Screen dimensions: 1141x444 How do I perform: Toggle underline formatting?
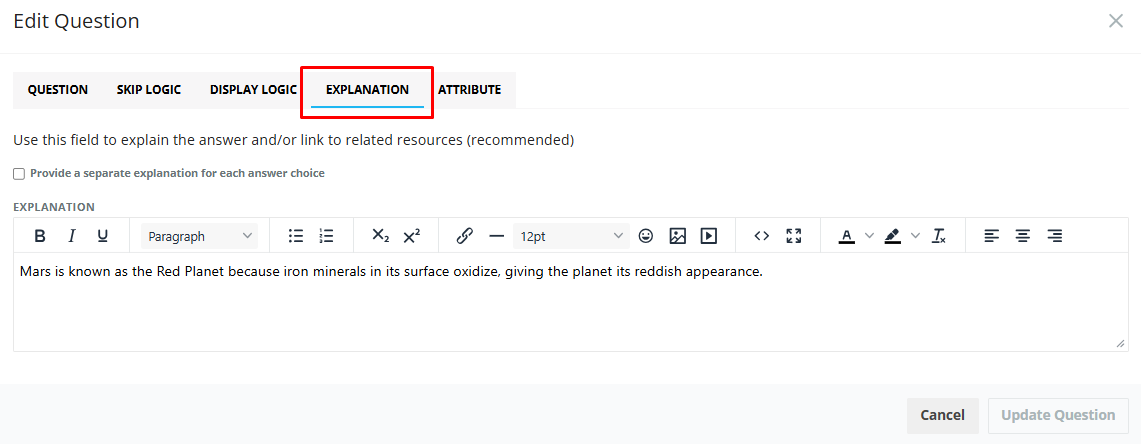click(x=103, y=236)
